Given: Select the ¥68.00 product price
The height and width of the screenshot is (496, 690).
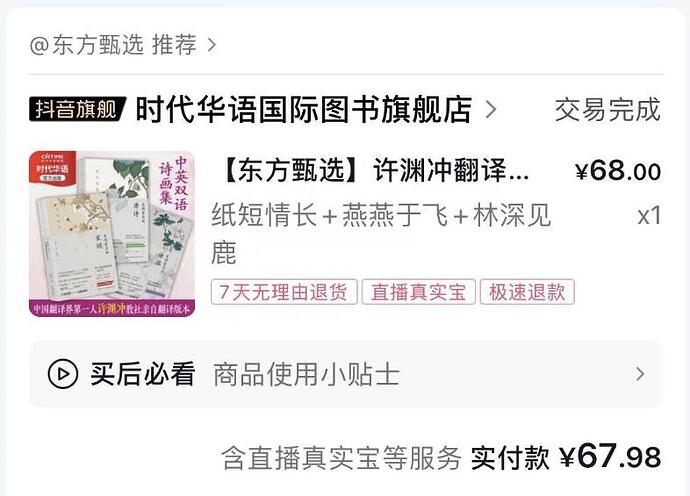Looking at the screenshot, I should [618, 171].
